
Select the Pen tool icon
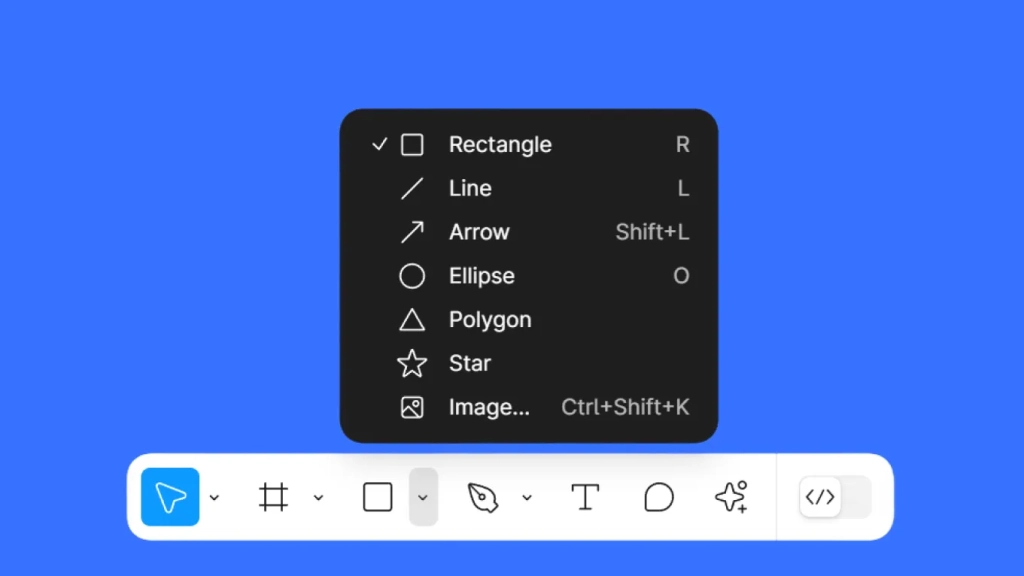click(483, 498)
